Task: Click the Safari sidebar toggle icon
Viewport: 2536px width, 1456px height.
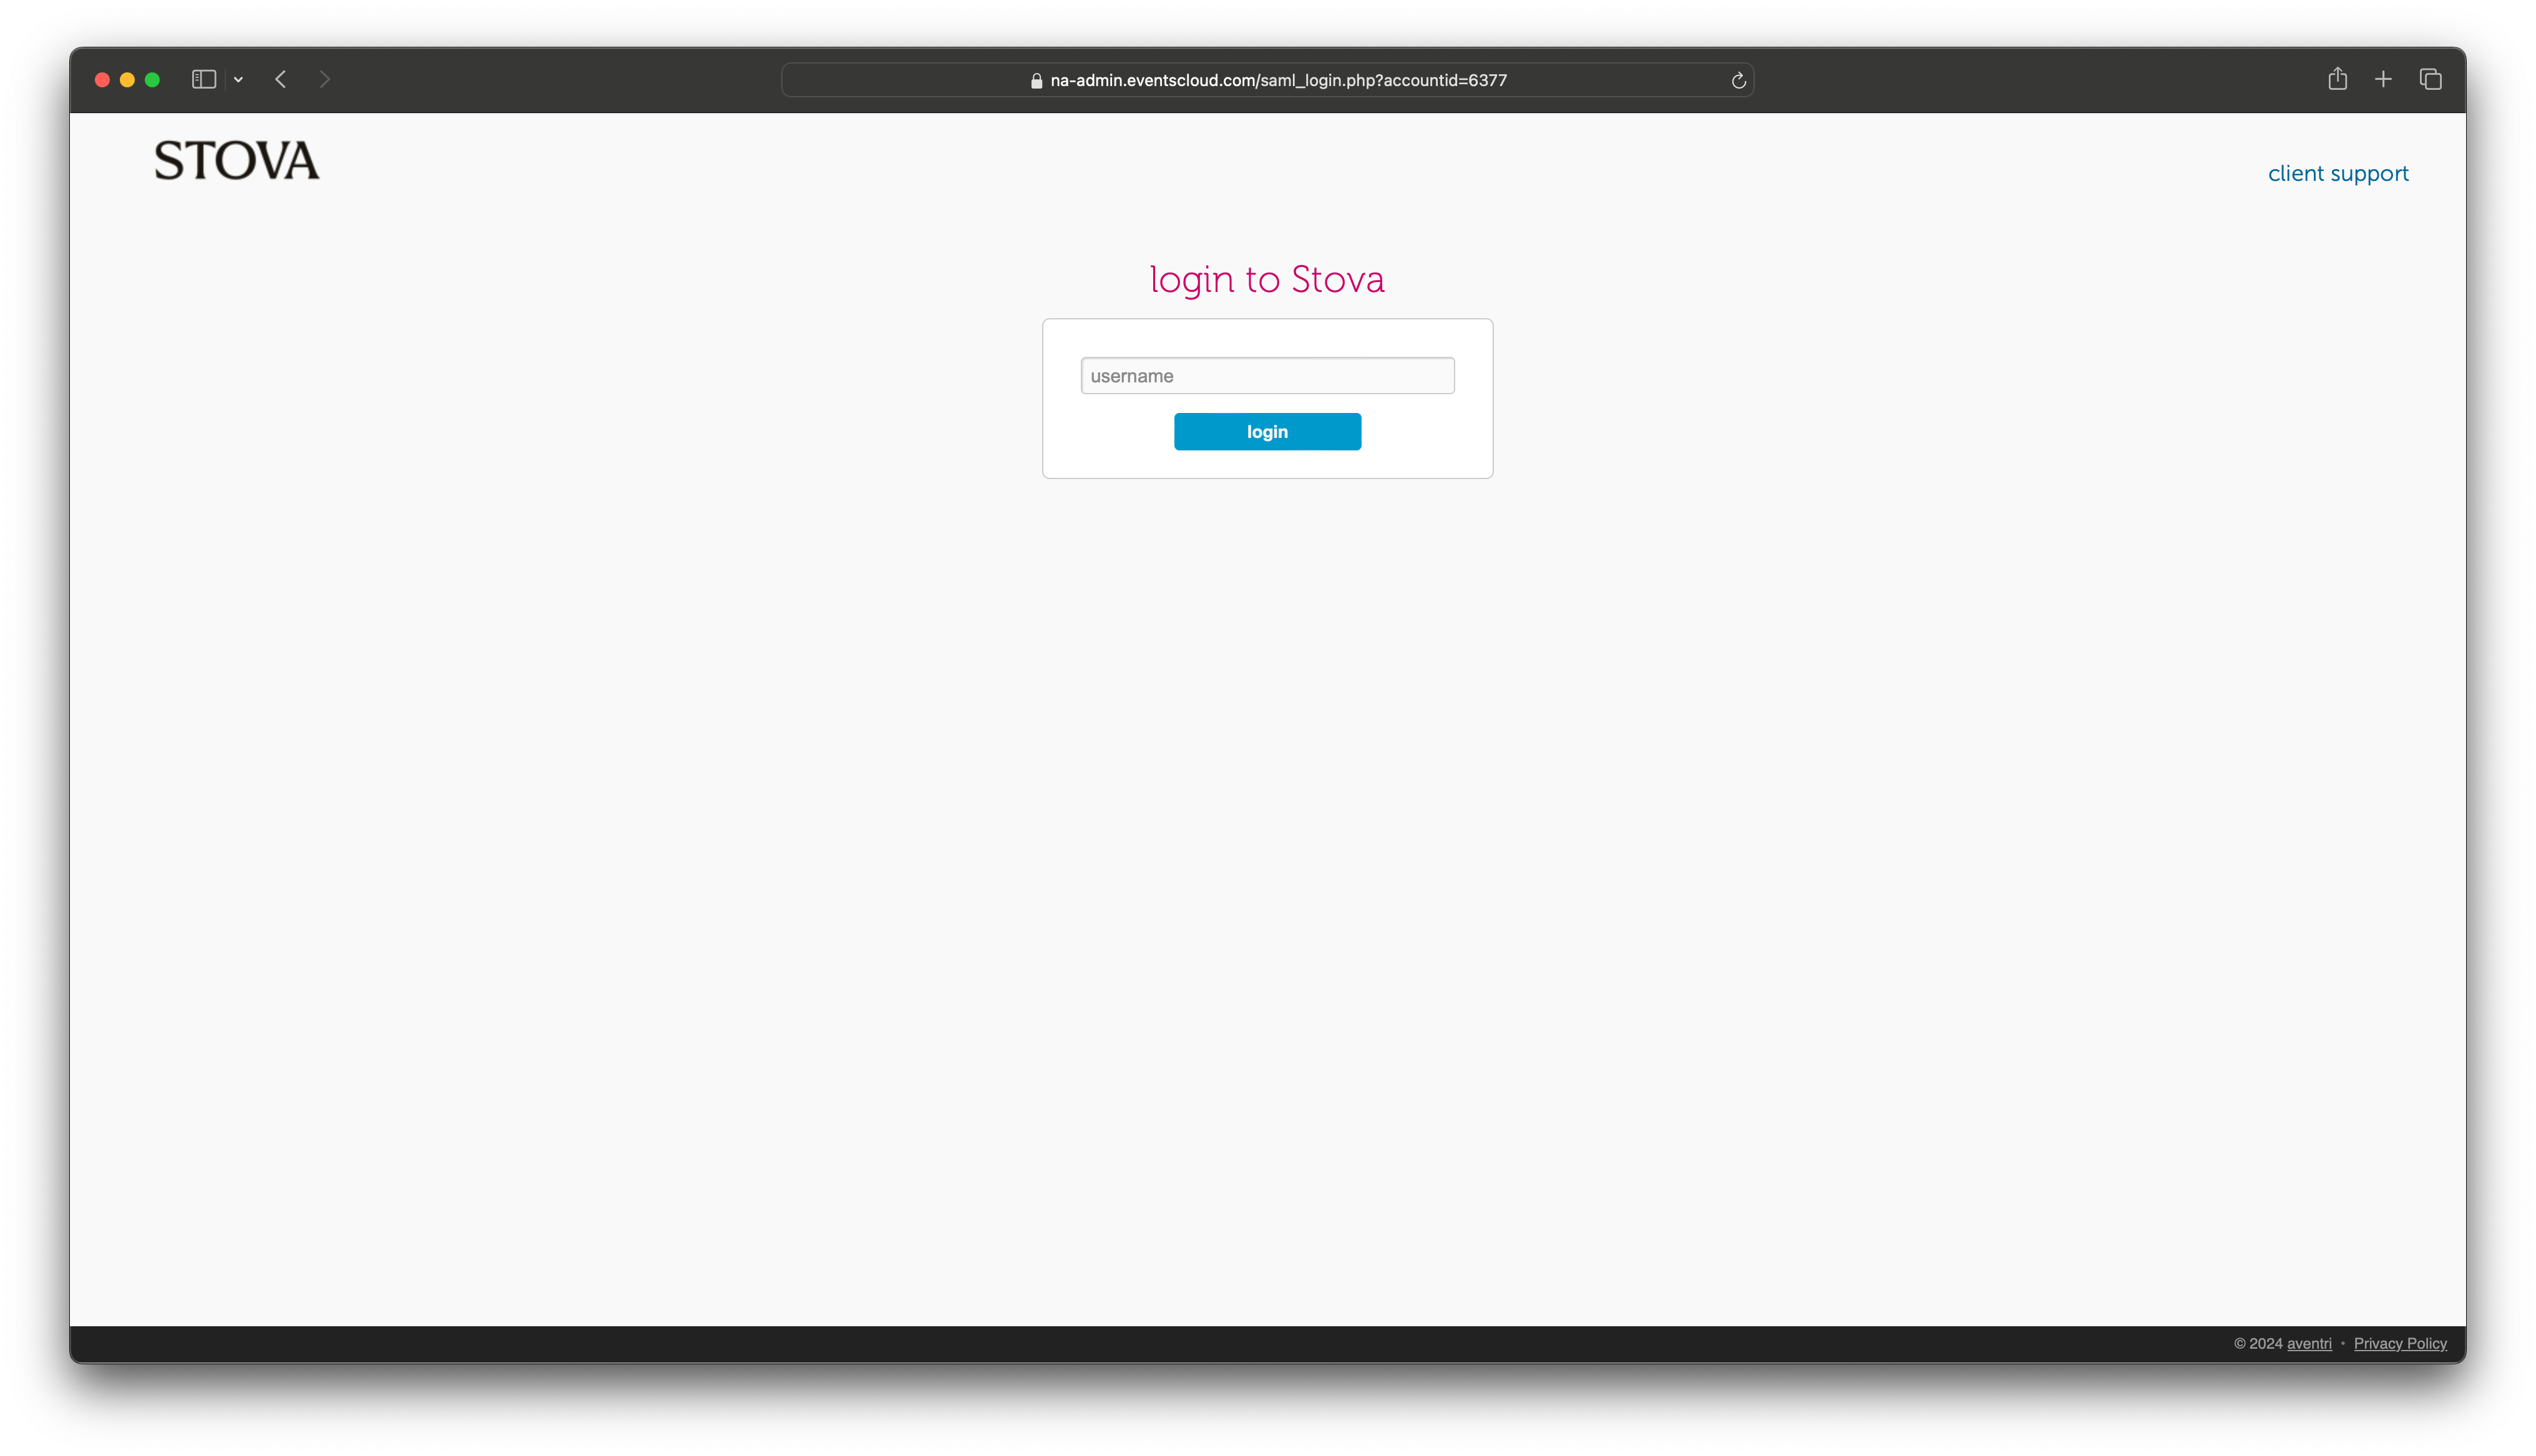Action: point(204,79)
